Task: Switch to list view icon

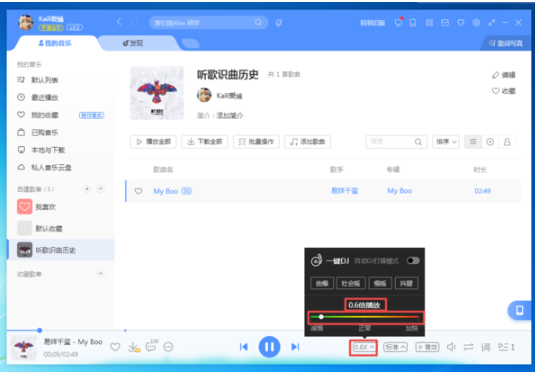Action: (473, 142)
